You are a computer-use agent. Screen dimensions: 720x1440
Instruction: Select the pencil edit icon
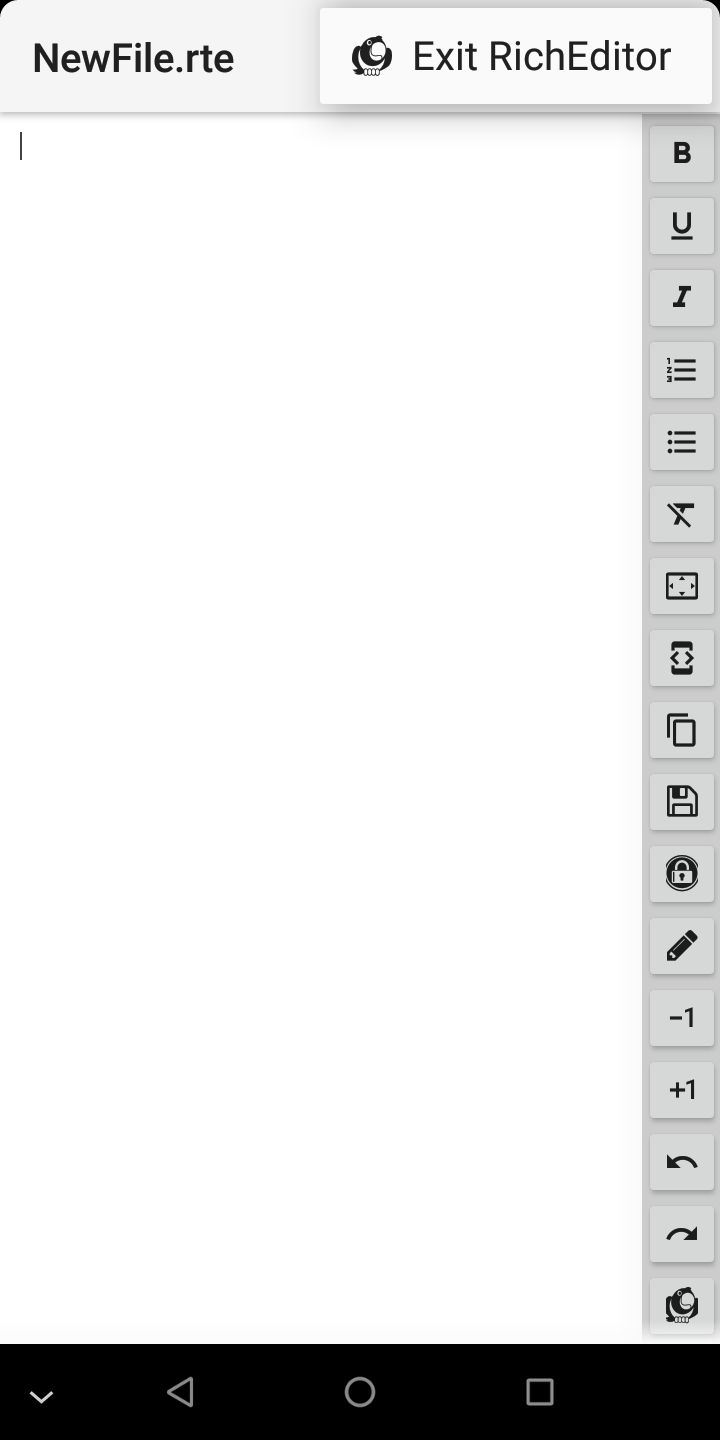point(682,946)
